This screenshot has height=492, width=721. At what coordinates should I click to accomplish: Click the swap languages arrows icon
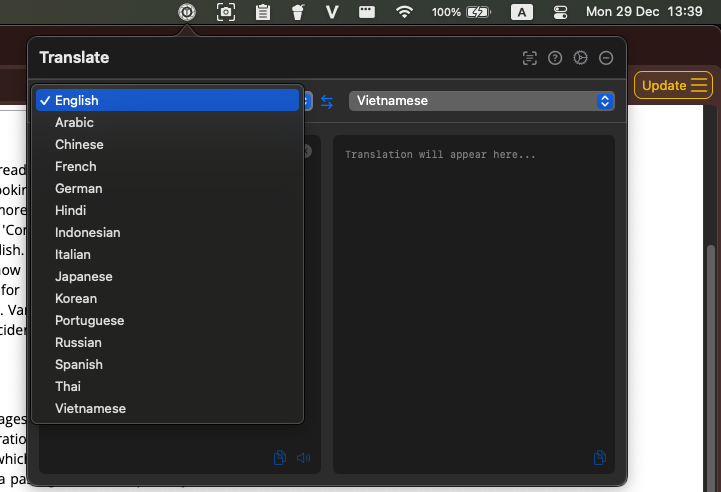tap(327, 101)
